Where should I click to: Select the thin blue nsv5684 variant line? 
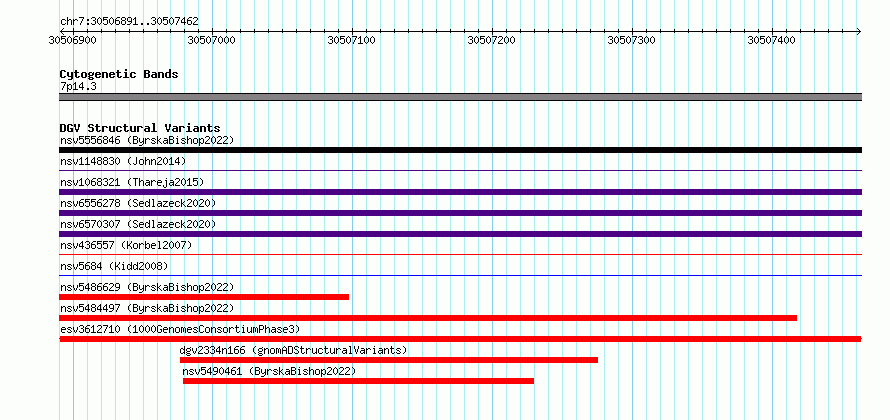(x=460, y=275)
